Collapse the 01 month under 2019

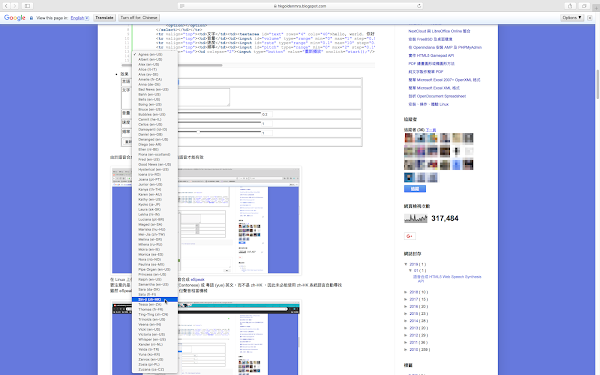click(x=411, y=270)
